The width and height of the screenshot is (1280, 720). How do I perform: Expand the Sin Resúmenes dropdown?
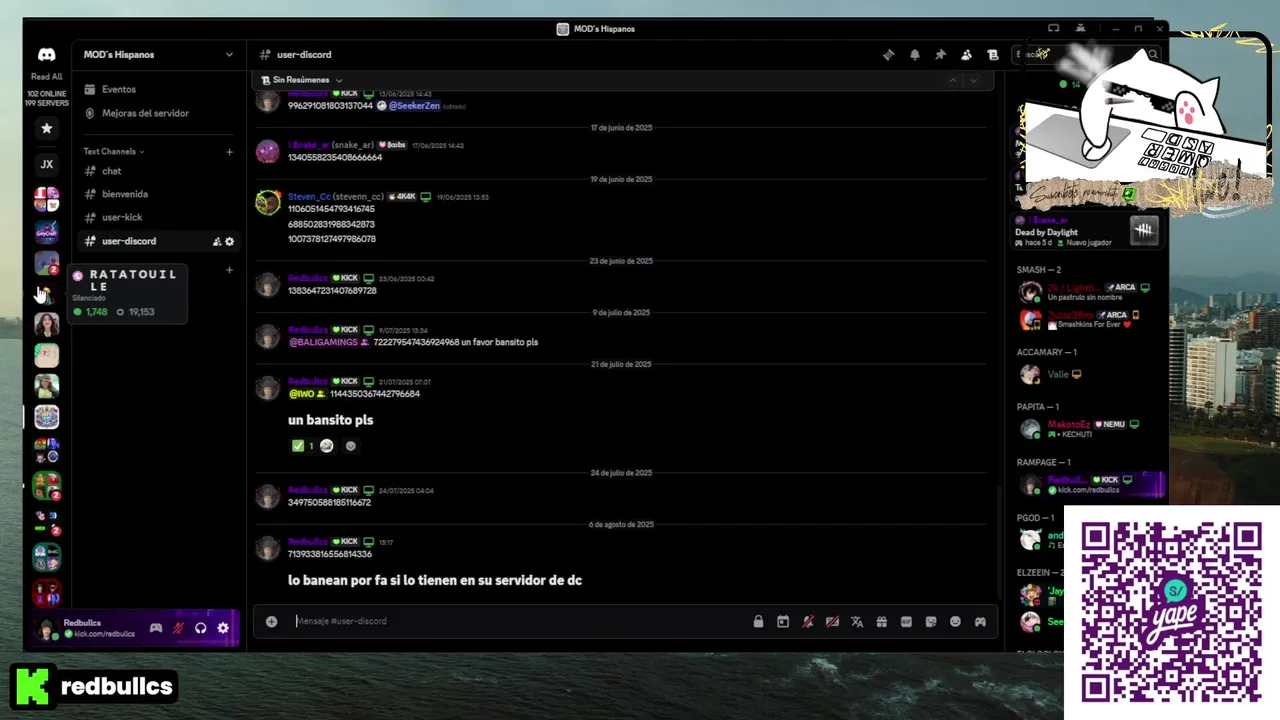tap(301, 80)
